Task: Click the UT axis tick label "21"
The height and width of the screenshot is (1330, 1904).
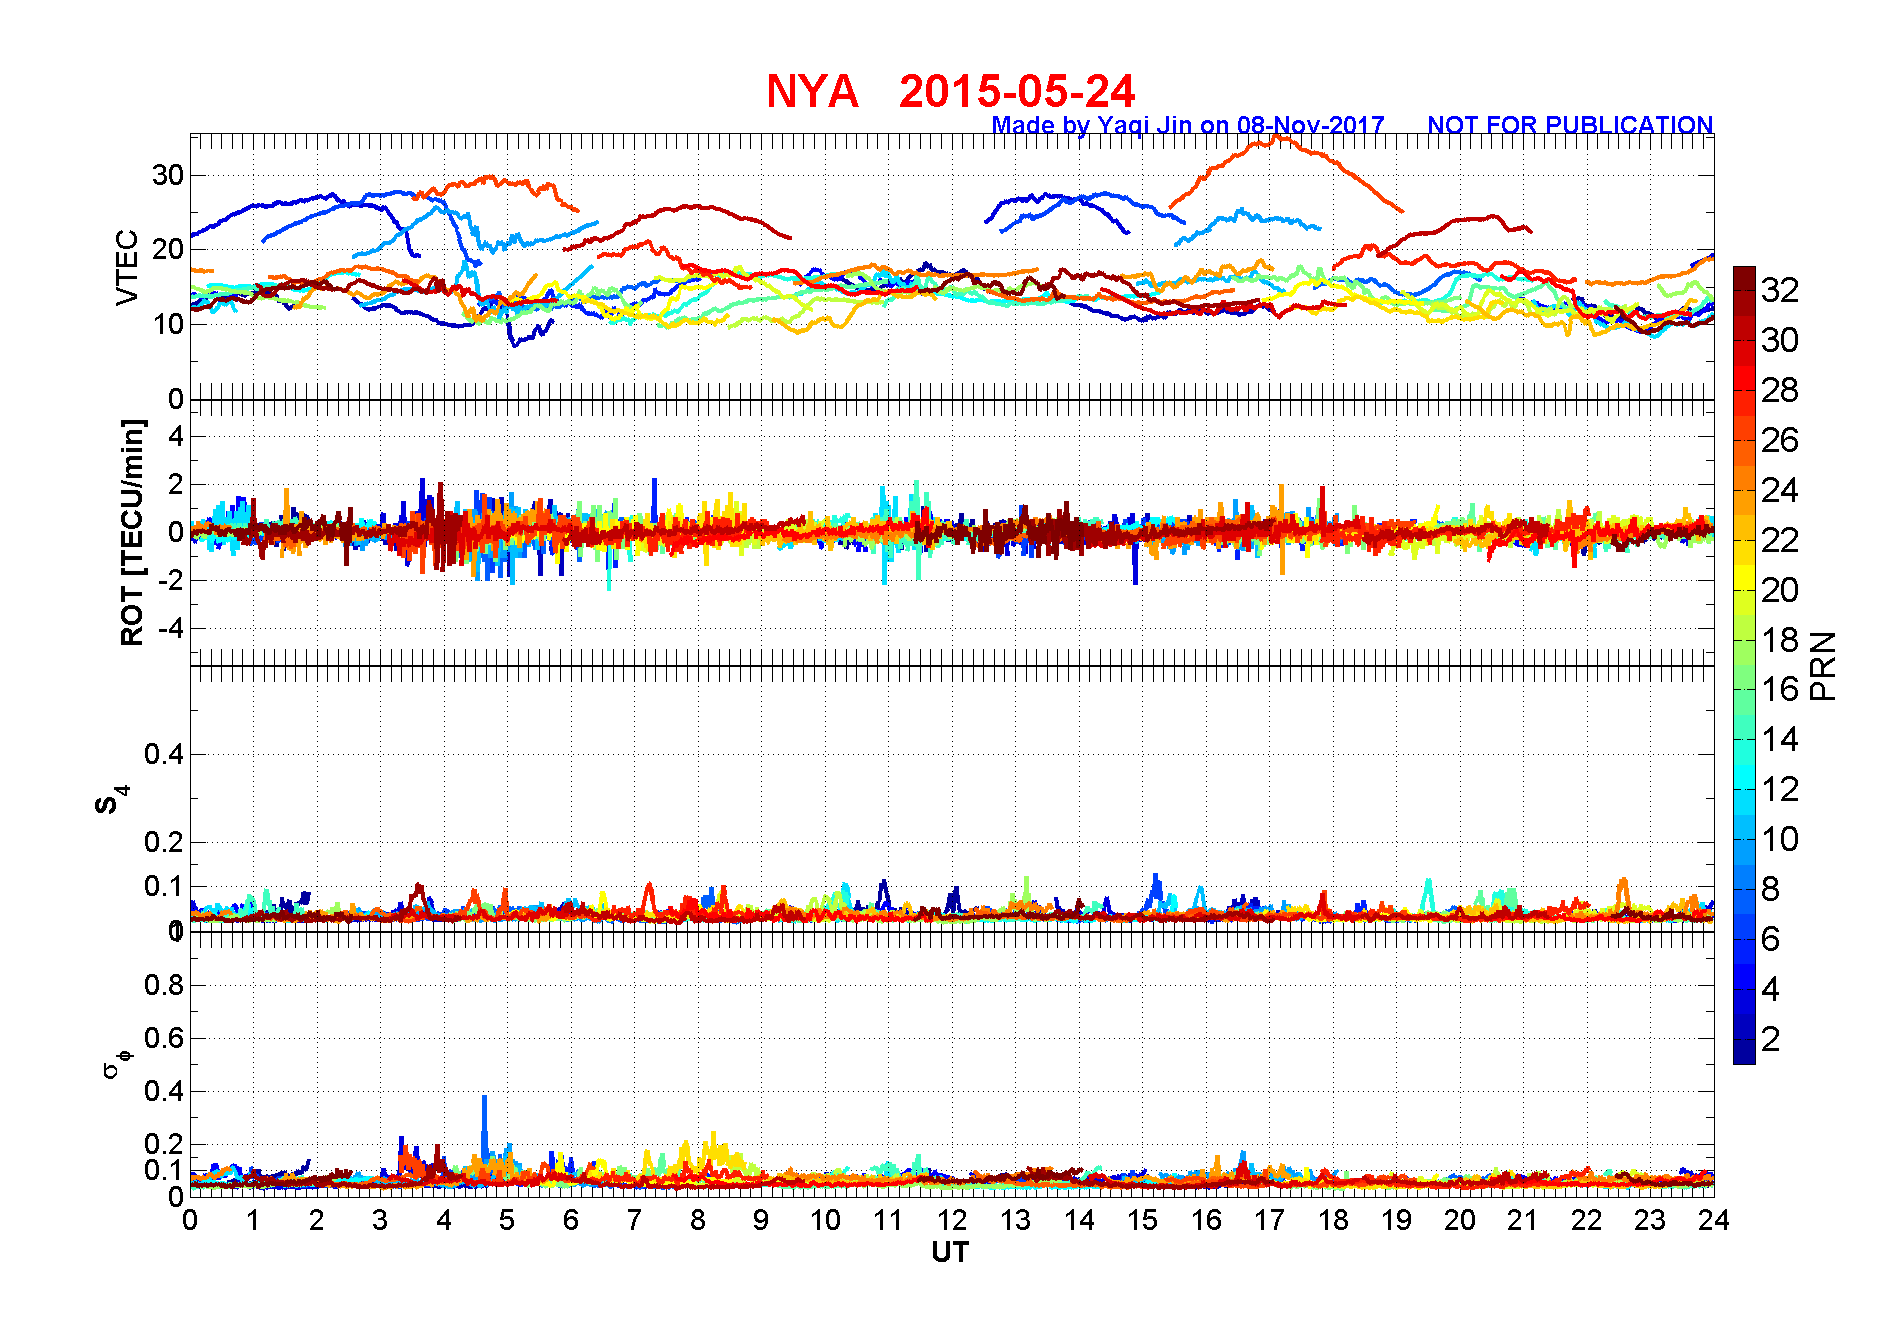Action: (1524, 1220)
